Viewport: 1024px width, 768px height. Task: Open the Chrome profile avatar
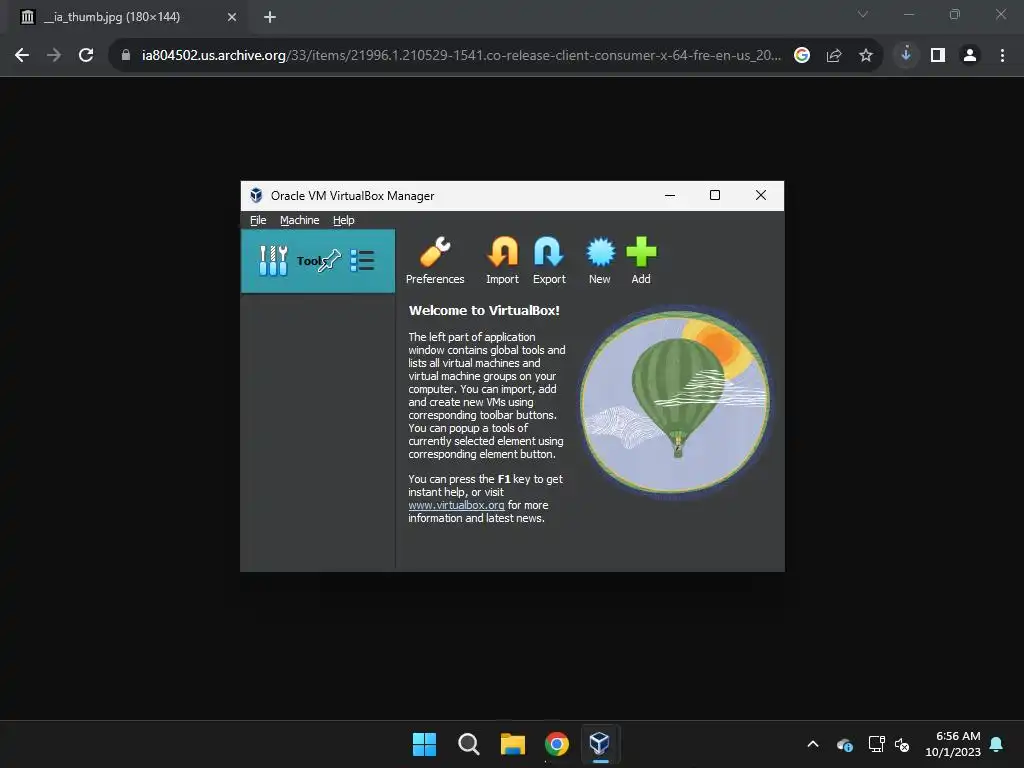pyautogui.click(x=970, y=56)
